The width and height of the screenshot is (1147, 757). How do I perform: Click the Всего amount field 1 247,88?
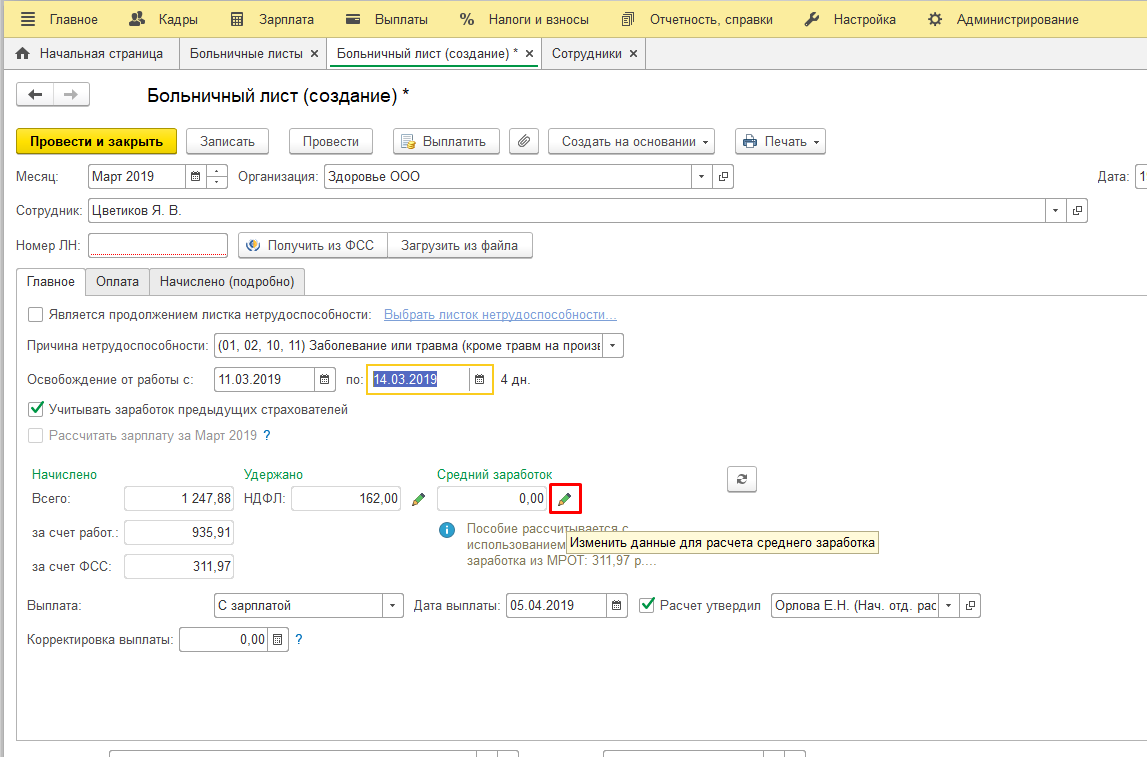tap(179, 498)
